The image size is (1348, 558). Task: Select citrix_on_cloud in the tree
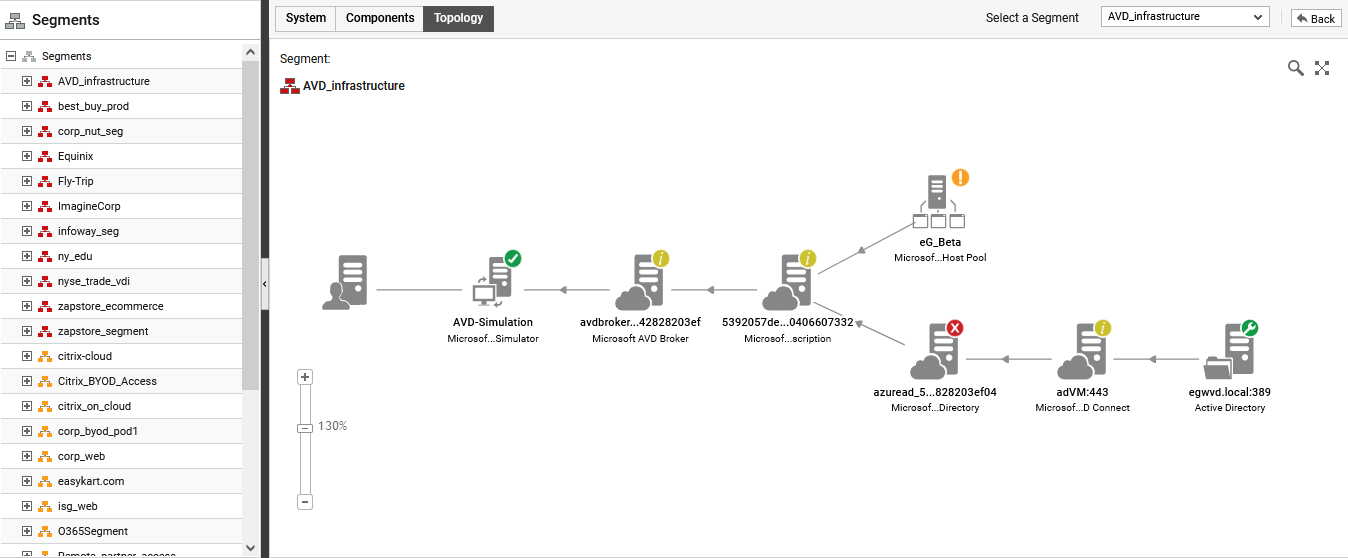[94, 406]
